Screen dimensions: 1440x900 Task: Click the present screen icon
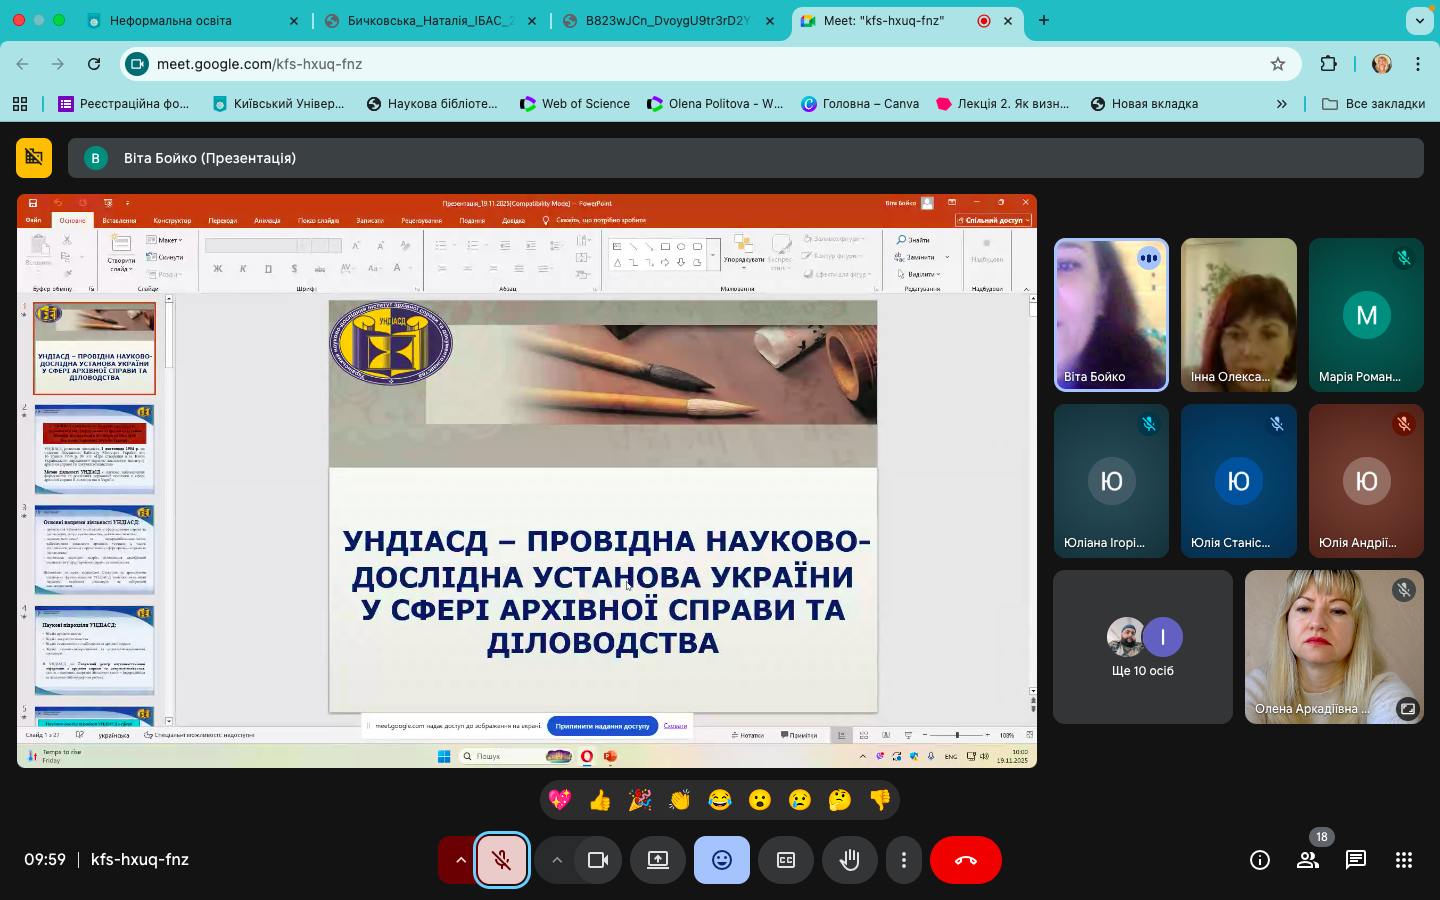(x=657, y=860)
